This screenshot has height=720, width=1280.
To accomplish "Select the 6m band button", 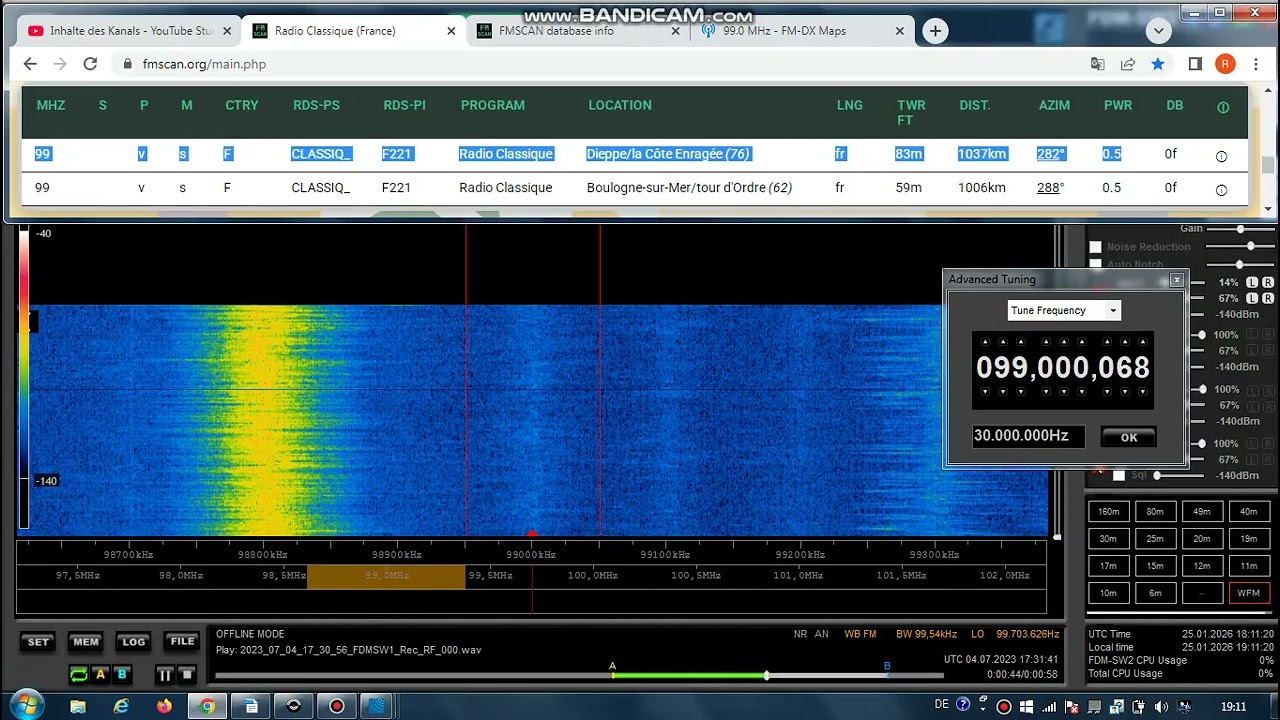I will click(x=1155, y=593).
